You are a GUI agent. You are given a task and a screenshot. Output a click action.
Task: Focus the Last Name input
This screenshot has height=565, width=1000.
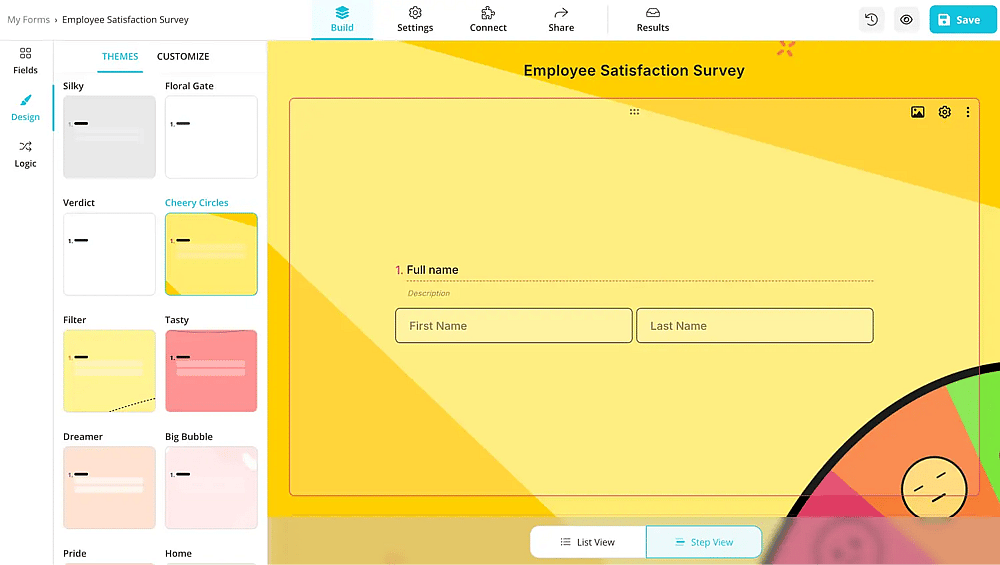(x=754, y=326)
